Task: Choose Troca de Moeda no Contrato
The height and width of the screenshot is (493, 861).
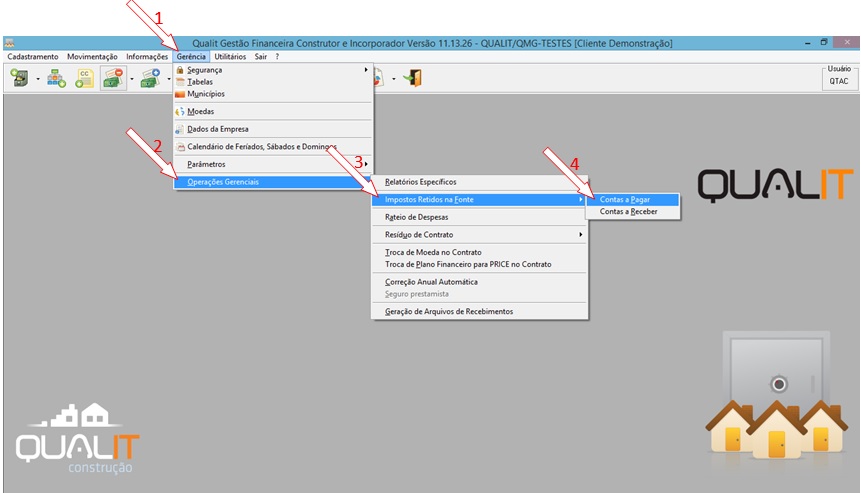Action: [479, 252]
